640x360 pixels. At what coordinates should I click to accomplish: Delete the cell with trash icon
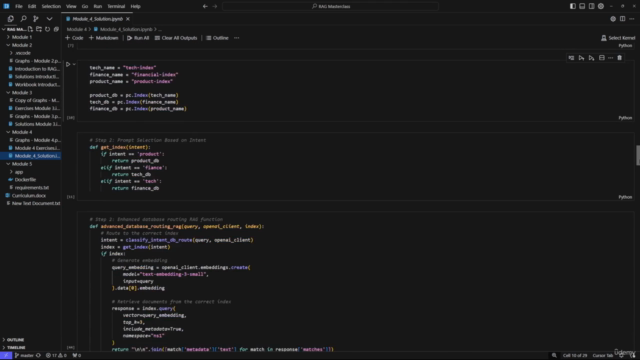point(620,58)
